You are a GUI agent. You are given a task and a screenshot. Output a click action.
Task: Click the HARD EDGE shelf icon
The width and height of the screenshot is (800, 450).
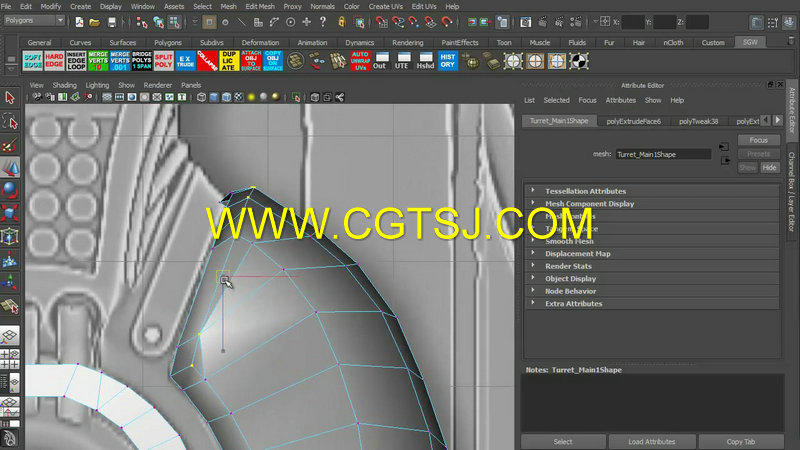54,61
